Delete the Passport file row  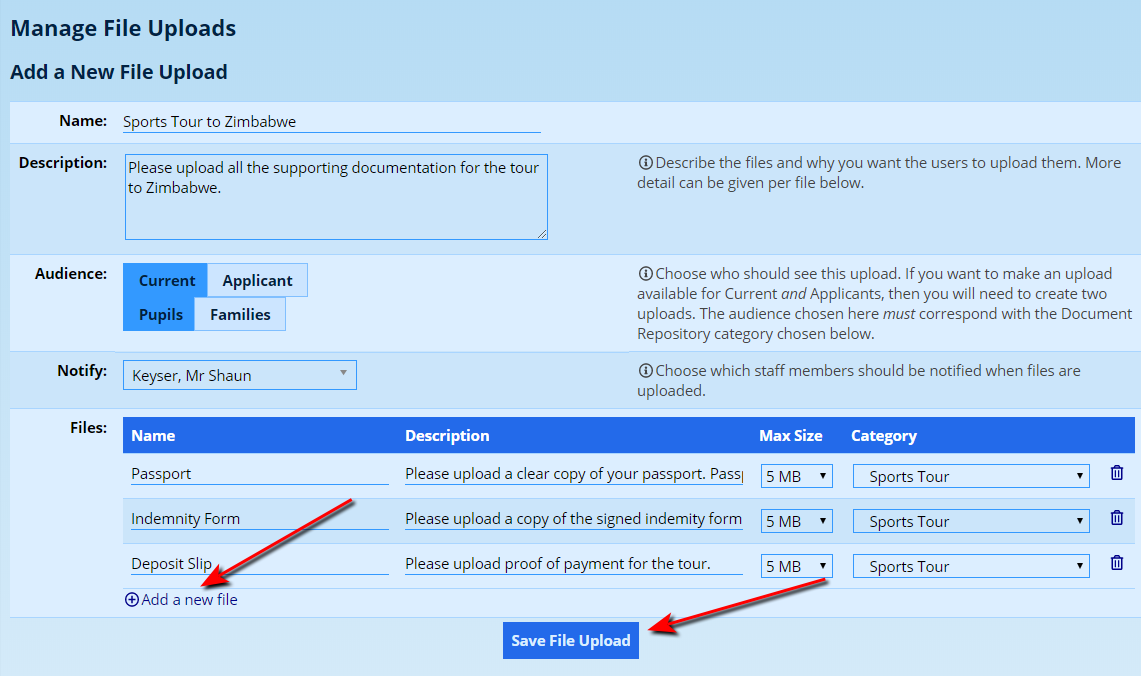(1117, 474)
